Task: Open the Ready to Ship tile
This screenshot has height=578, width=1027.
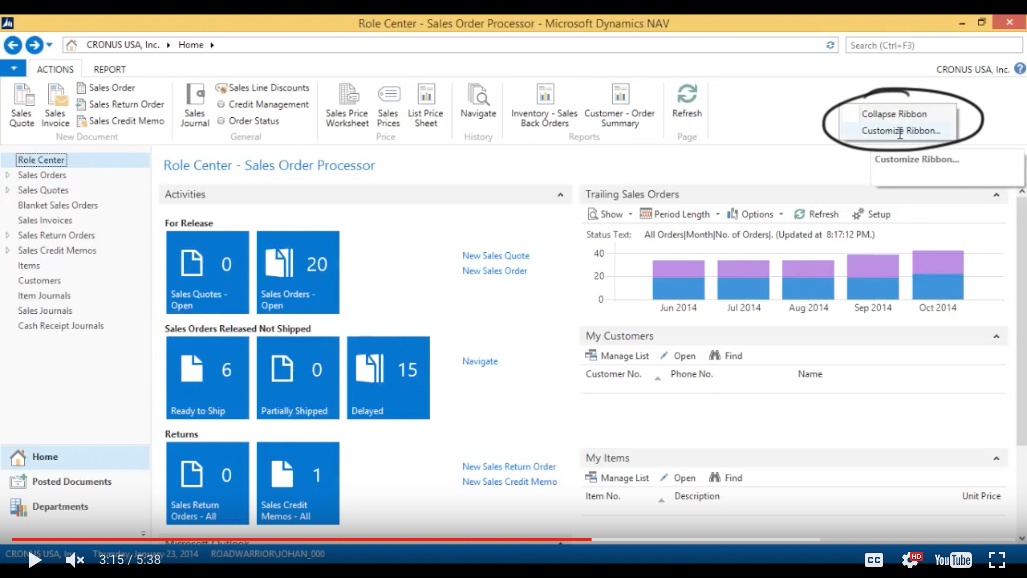Action: coord(208,377)
